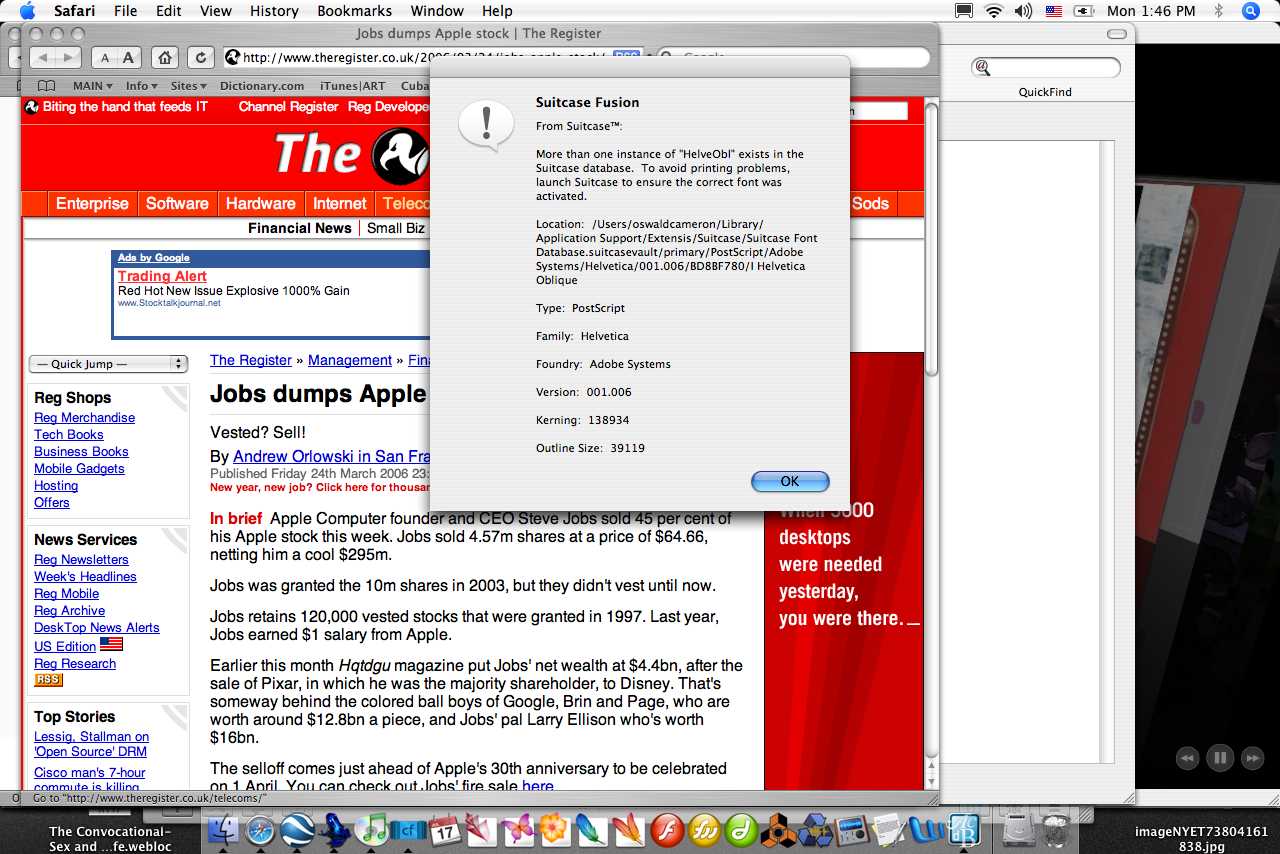Open the Hardware tab on The Register
Viewport: 1280px width, 854px height.
click(x=260, y=203)
